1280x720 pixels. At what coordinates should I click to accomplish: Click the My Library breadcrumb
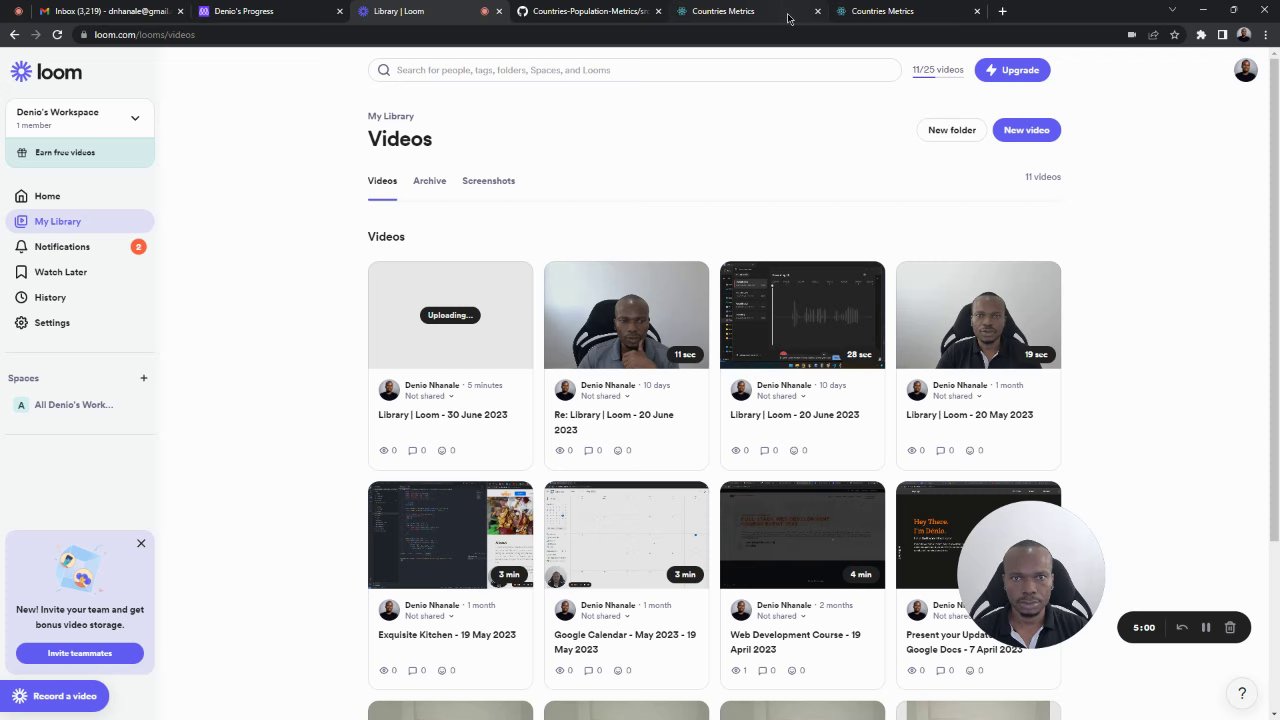[x=390, y=116]
